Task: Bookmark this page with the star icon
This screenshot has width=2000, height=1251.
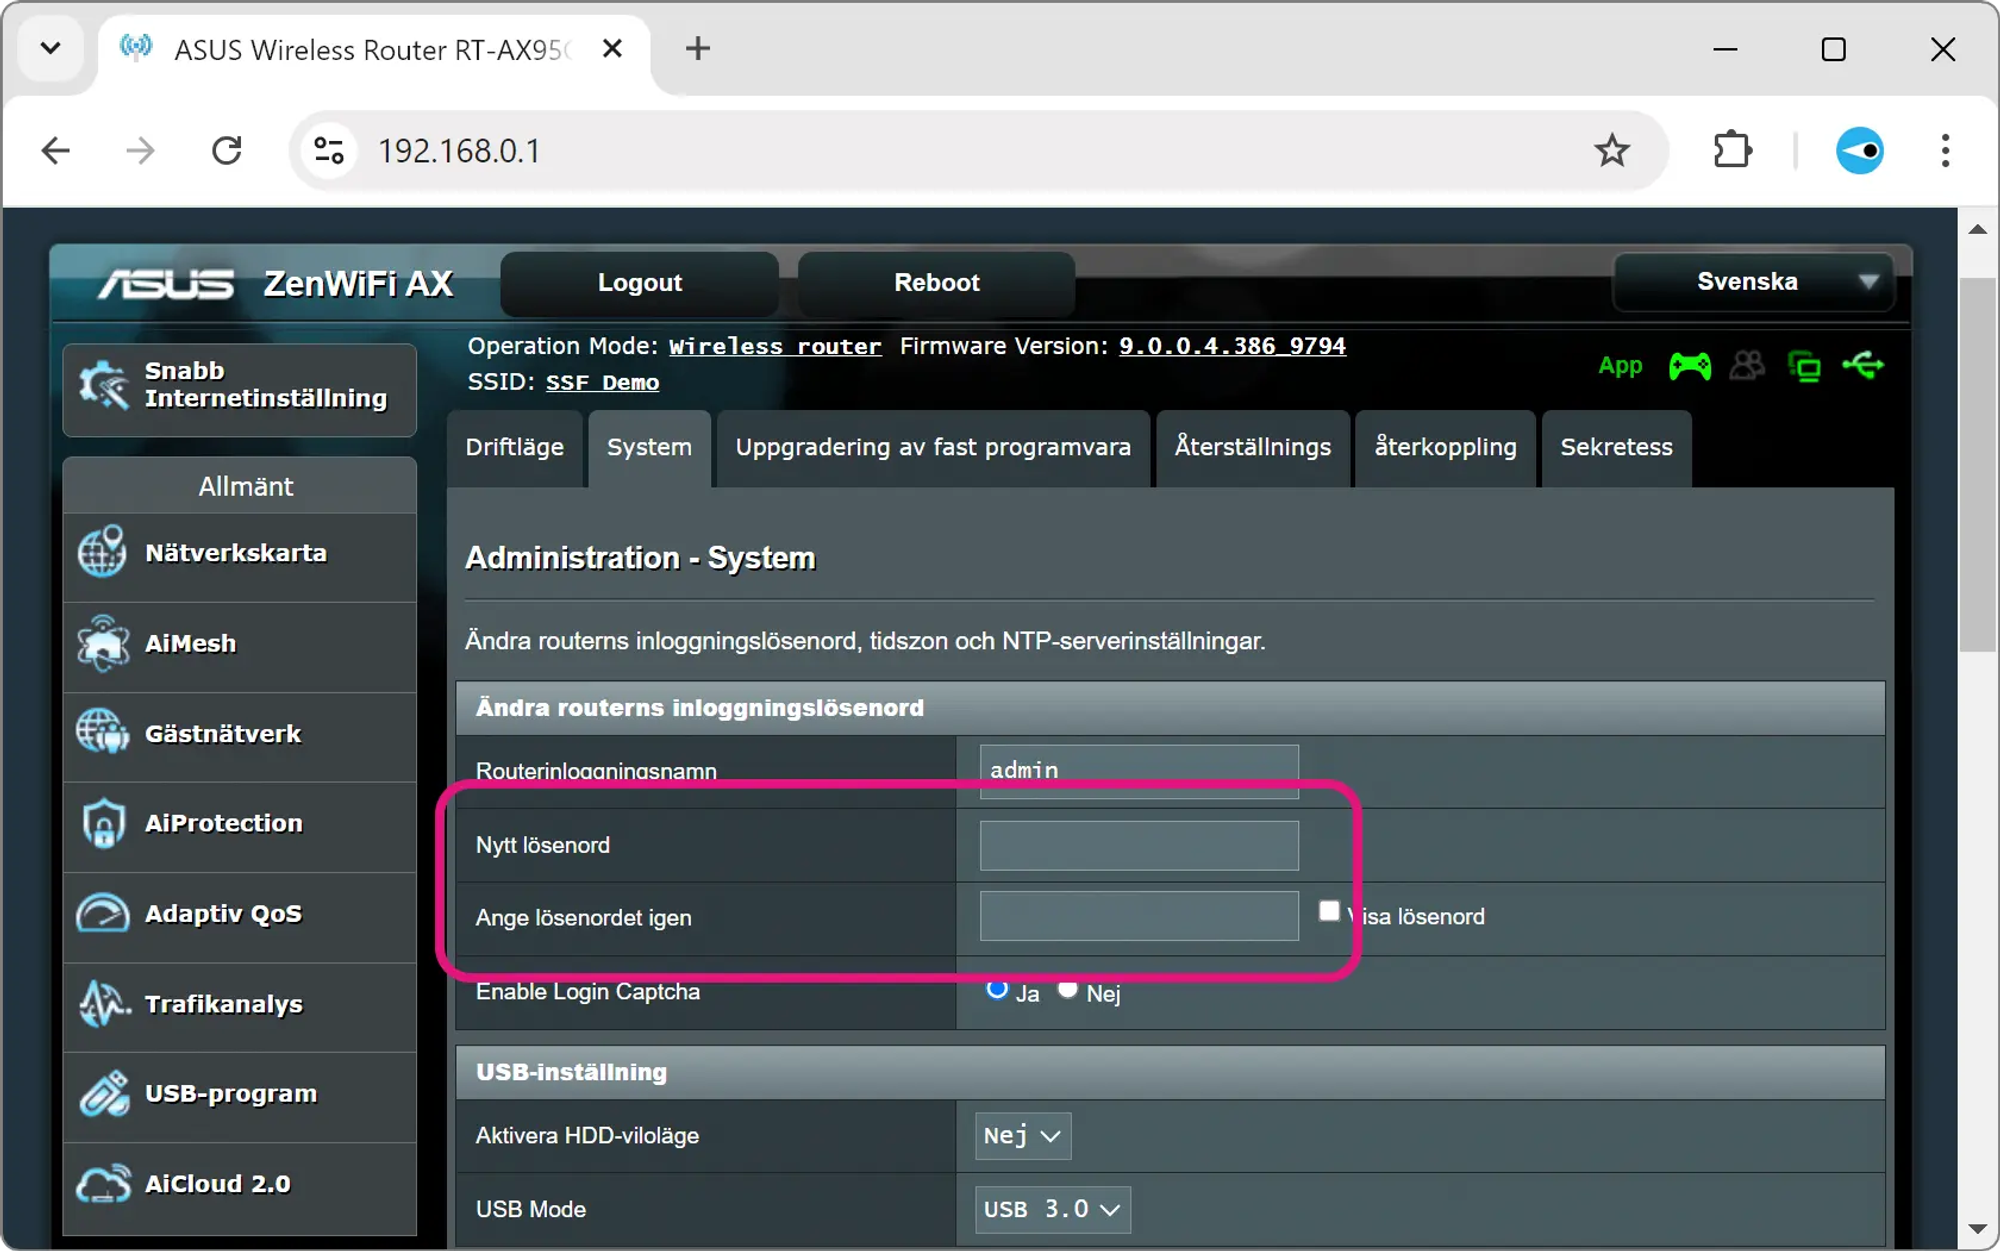Action: coord(1611,151)
